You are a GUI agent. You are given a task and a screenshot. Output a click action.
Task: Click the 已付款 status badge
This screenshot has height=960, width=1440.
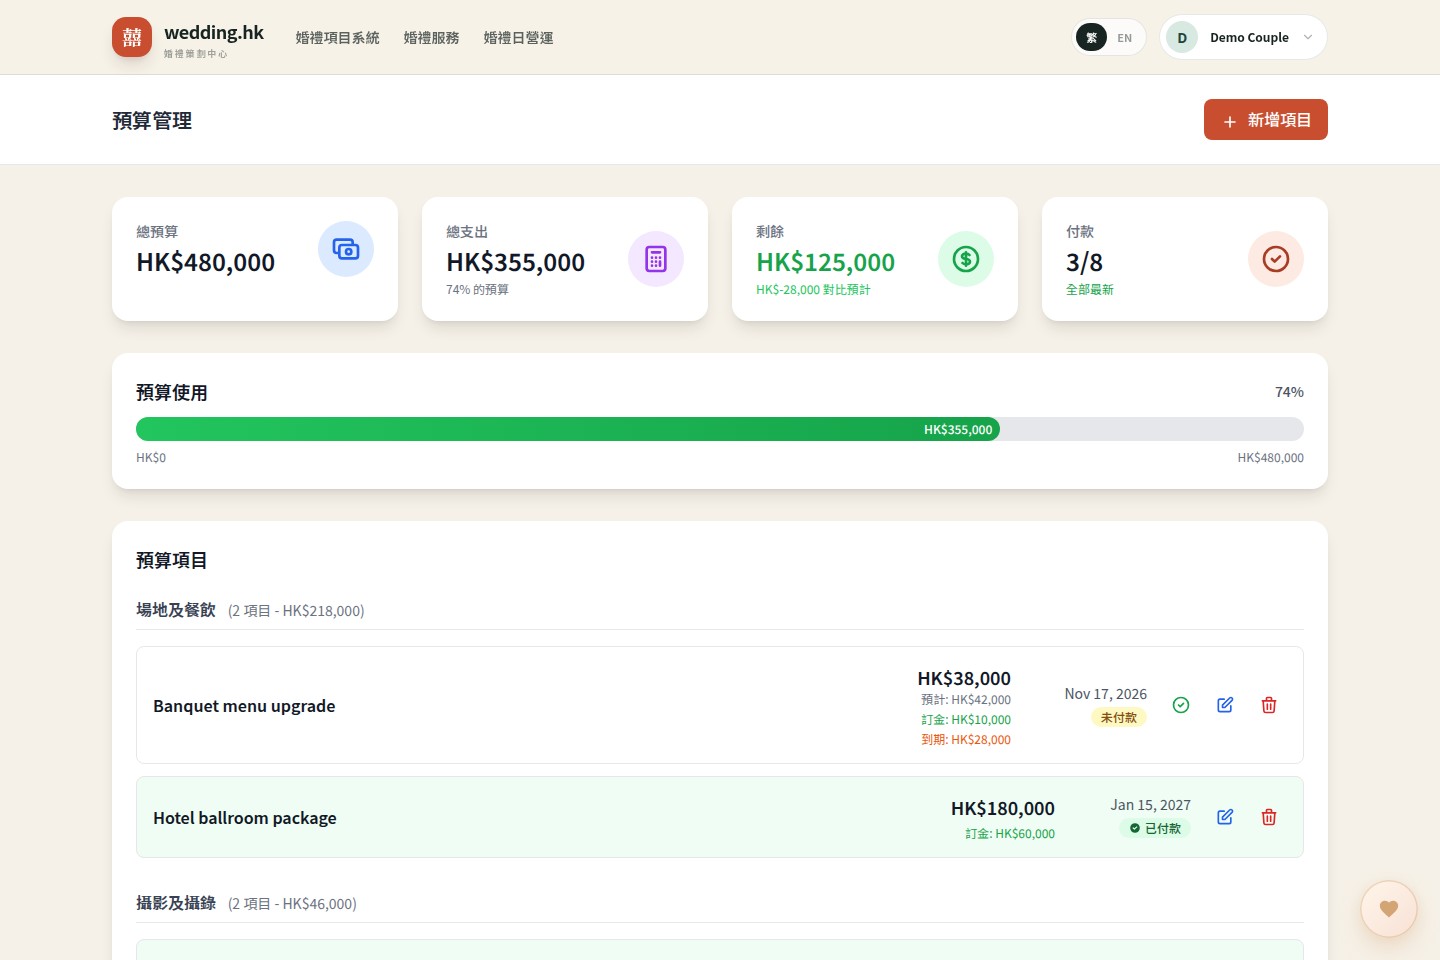[1155, 829]
